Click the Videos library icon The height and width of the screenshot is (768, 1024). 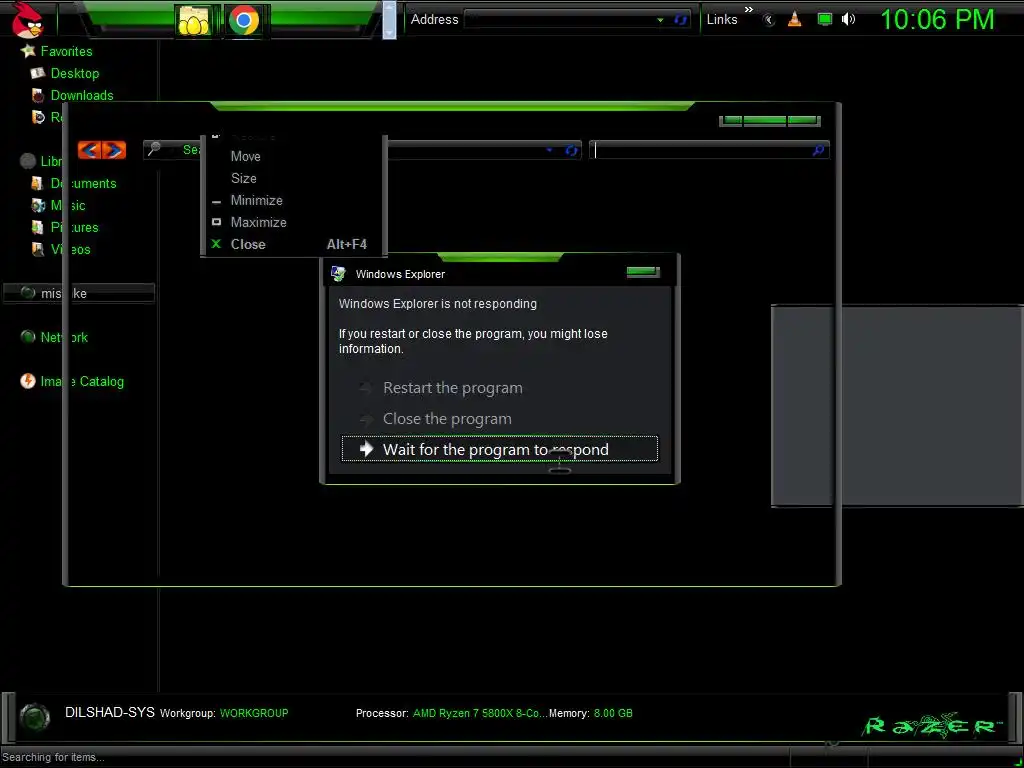pyautogui.click(x=38, y=249)
